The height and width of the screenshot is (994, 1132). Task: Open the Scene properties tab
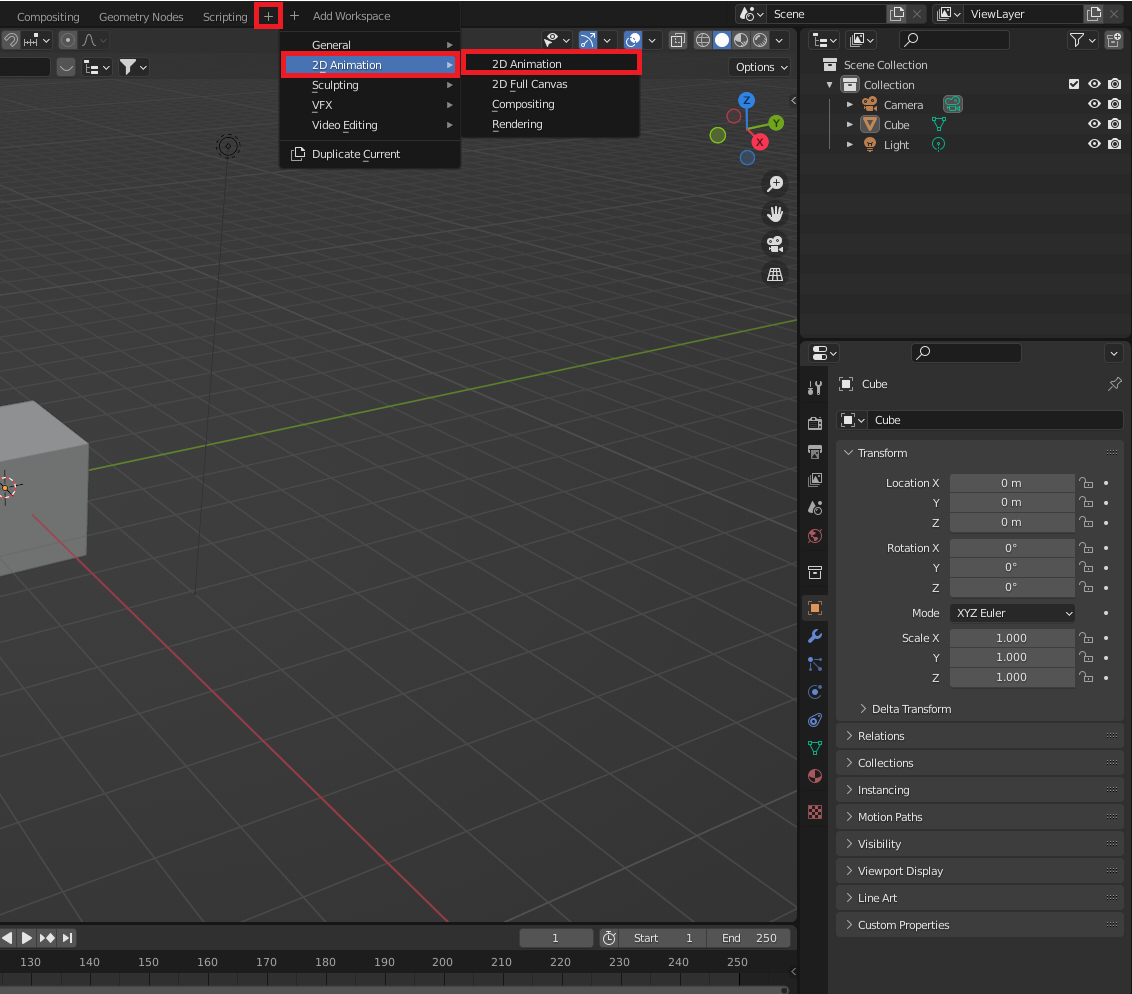coord(815,508)
